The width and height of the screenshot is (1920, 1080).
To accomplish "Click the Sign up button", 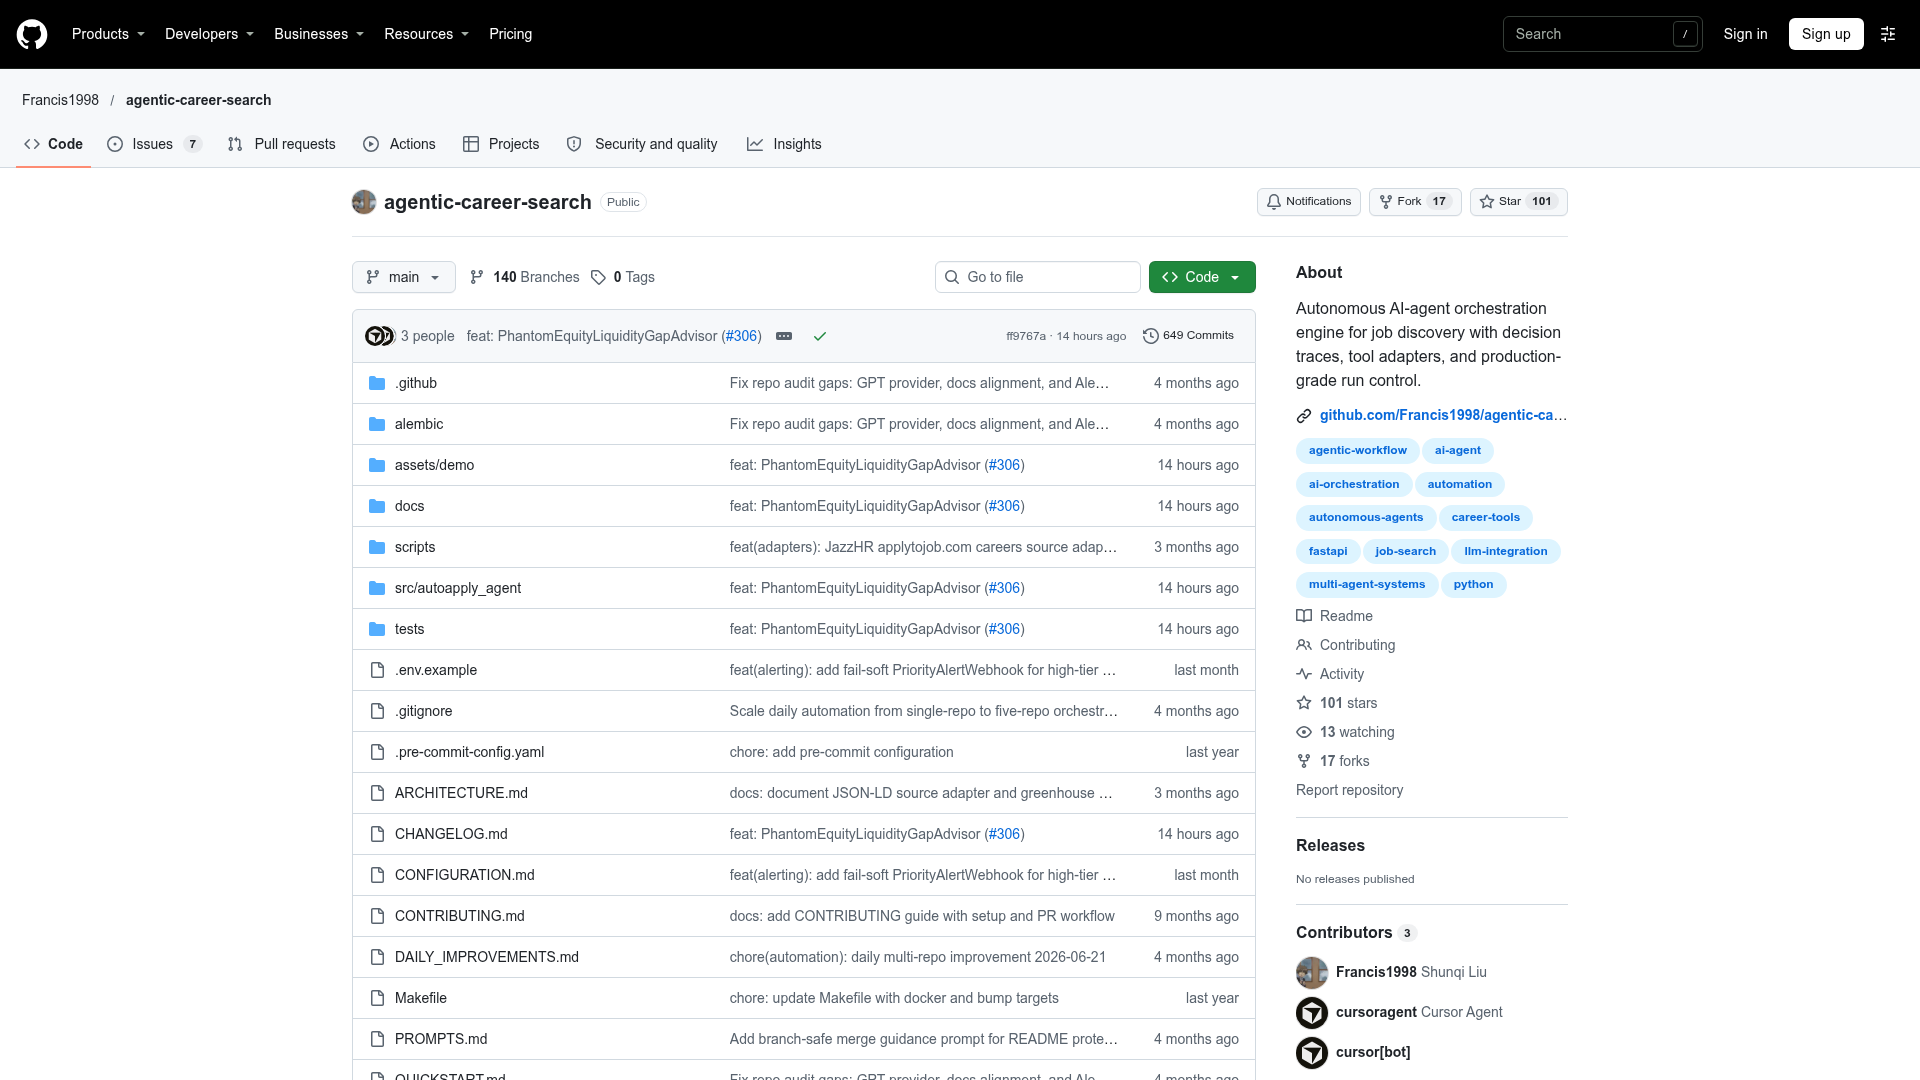I will click(1826, 34).
